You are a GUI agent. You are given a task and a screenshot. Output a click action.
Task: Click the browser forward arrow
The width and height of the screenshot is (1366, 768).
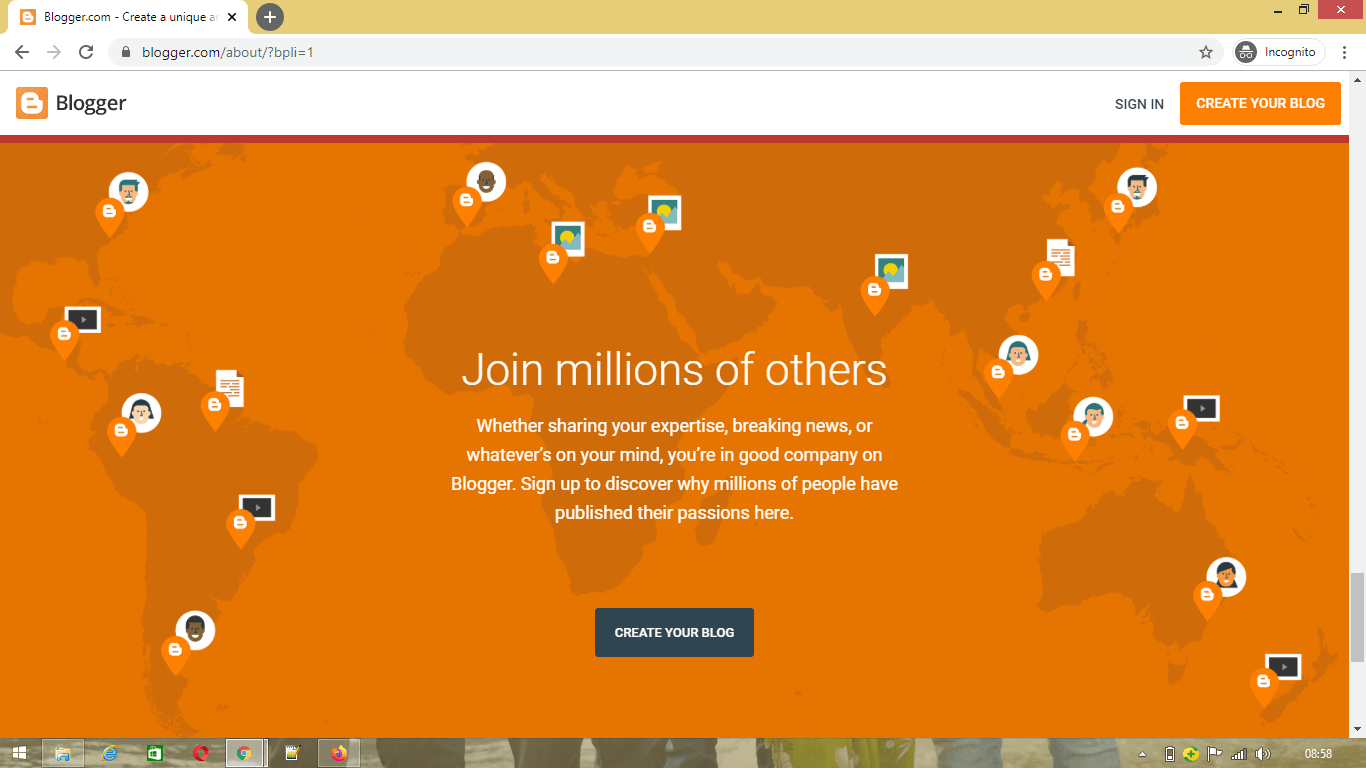[x=54, y=52]
